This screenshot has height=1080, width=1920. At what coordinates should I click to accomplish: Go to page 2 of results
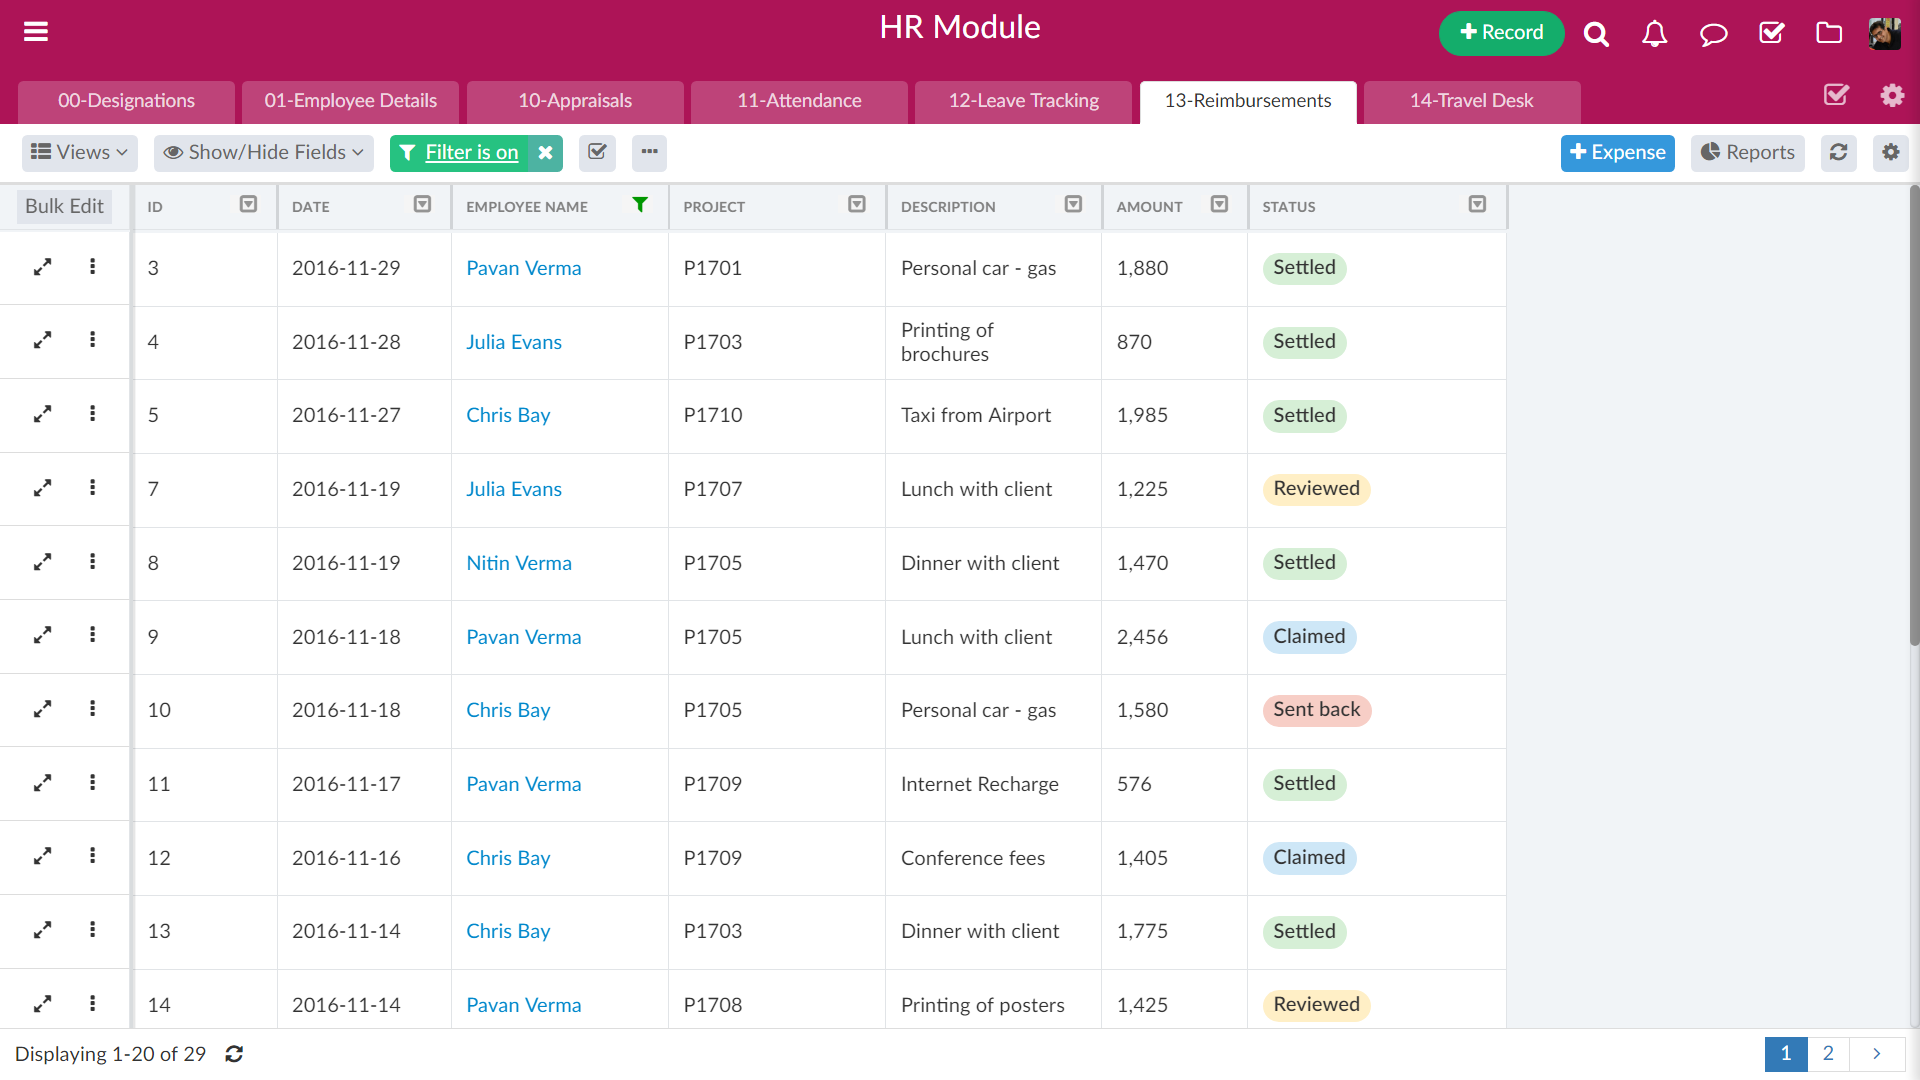[1828, 1053]
